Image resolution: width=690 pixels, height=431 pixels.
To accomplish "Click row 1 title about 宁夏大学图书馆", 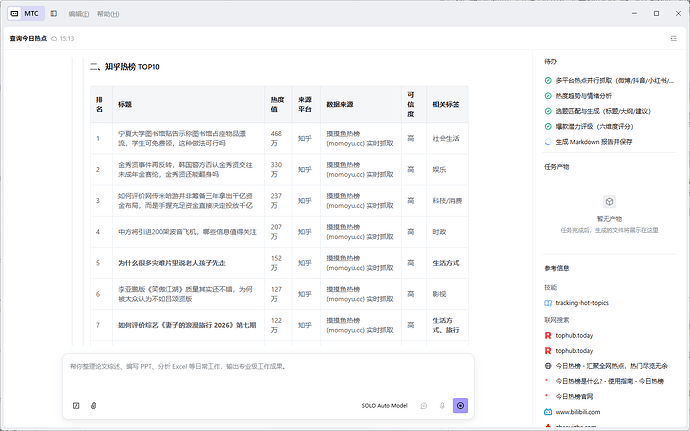I will tap(182, 138).
